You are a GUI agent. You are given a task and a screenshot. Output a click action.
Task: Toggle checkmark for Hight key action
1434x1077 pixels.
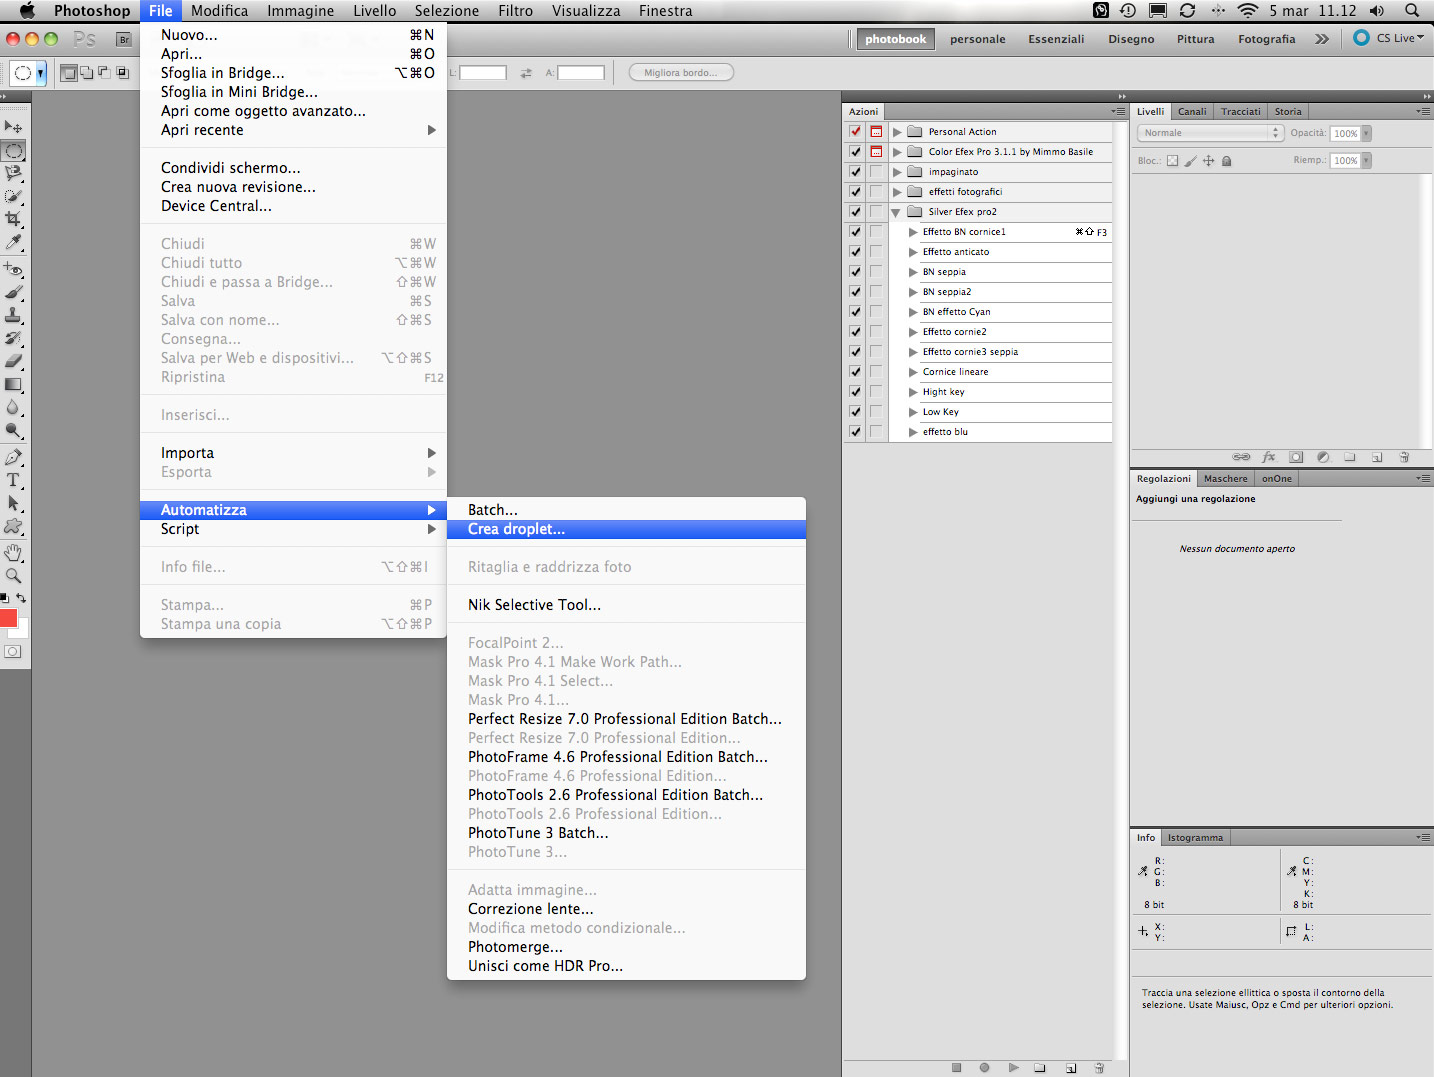pyautogui.click(x=855, y=391)
